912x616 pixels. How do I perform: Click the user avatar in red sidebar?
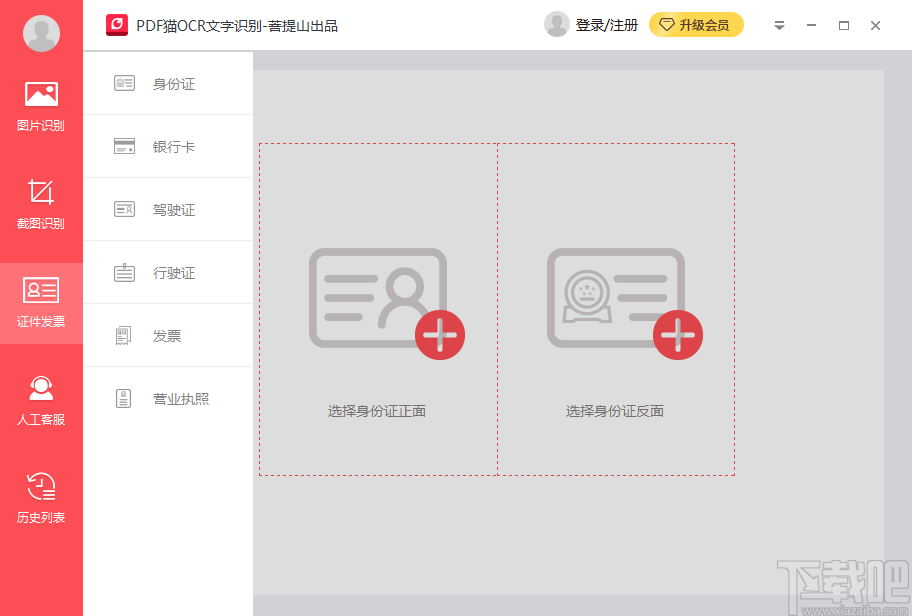click(41, 33)
